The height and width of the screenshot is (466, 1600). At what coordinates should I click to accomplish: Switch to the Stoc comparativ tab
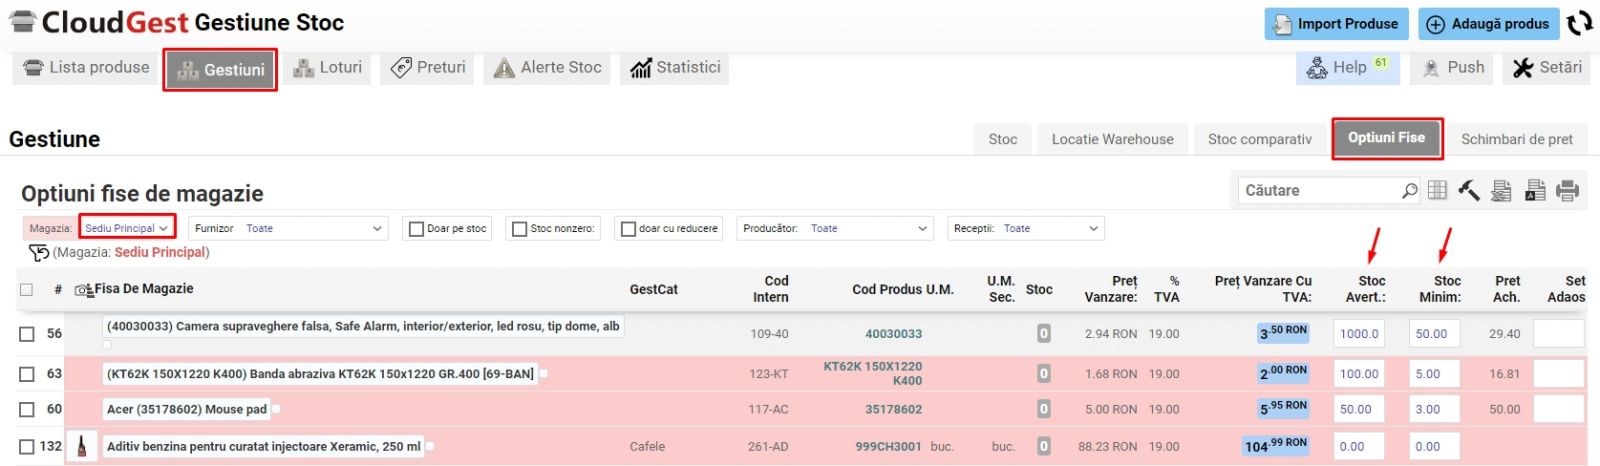pyautogui.click(x=1259, y=139)
